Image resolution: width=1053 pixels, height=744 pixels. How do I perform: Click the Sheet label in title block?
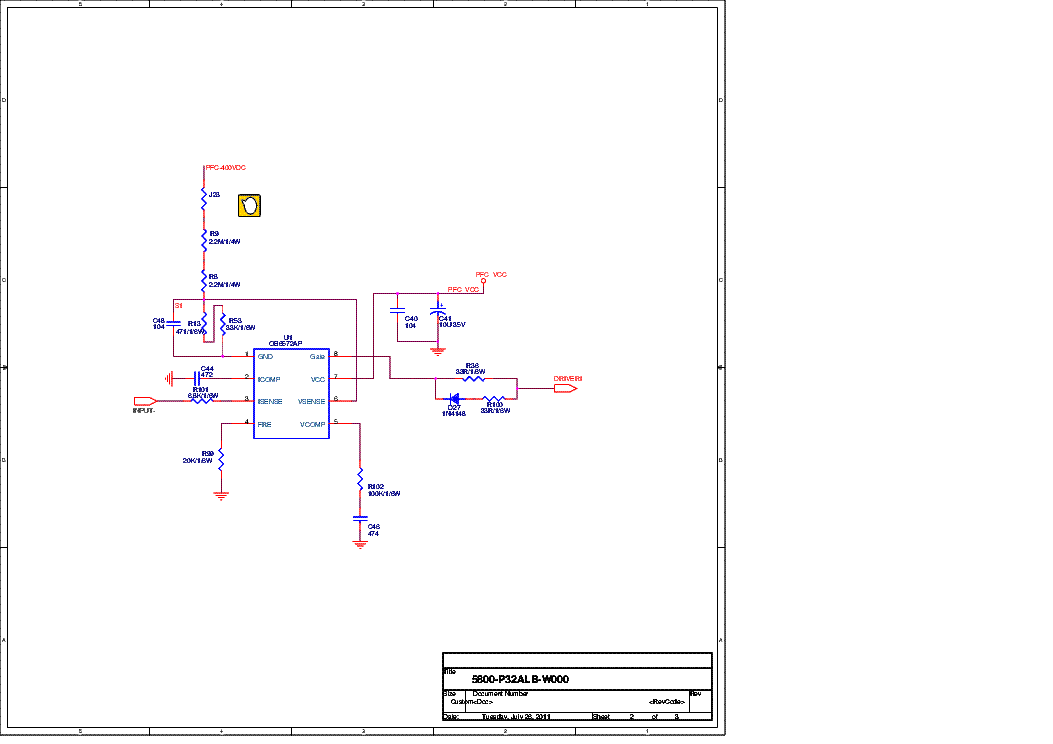pyautogui.click(x=601, y=716)
